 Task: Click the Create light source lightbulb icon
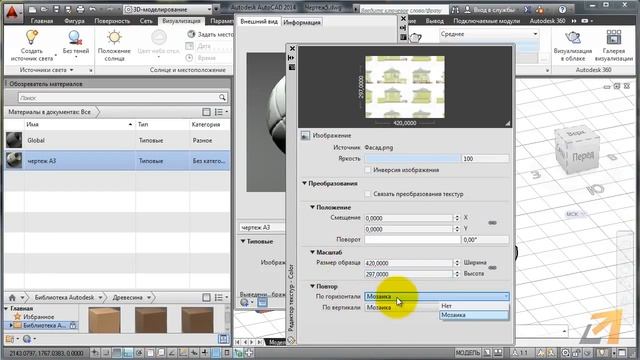[x=32, y=37]
